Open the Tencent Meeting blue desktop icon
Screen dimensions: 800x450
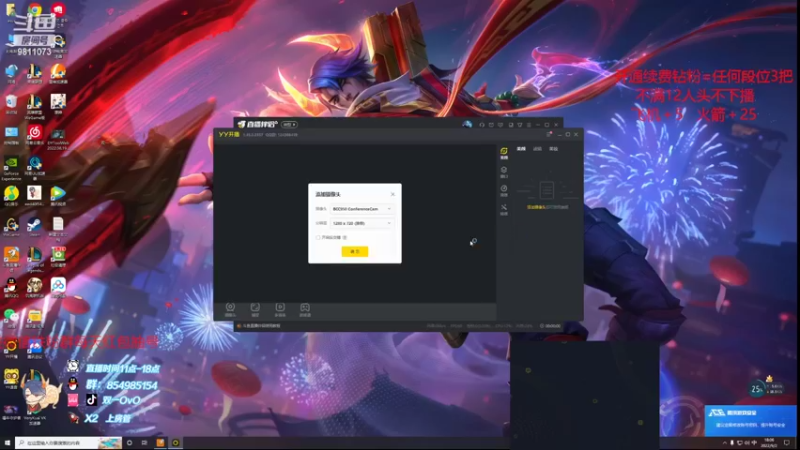[x=34, y=348]
